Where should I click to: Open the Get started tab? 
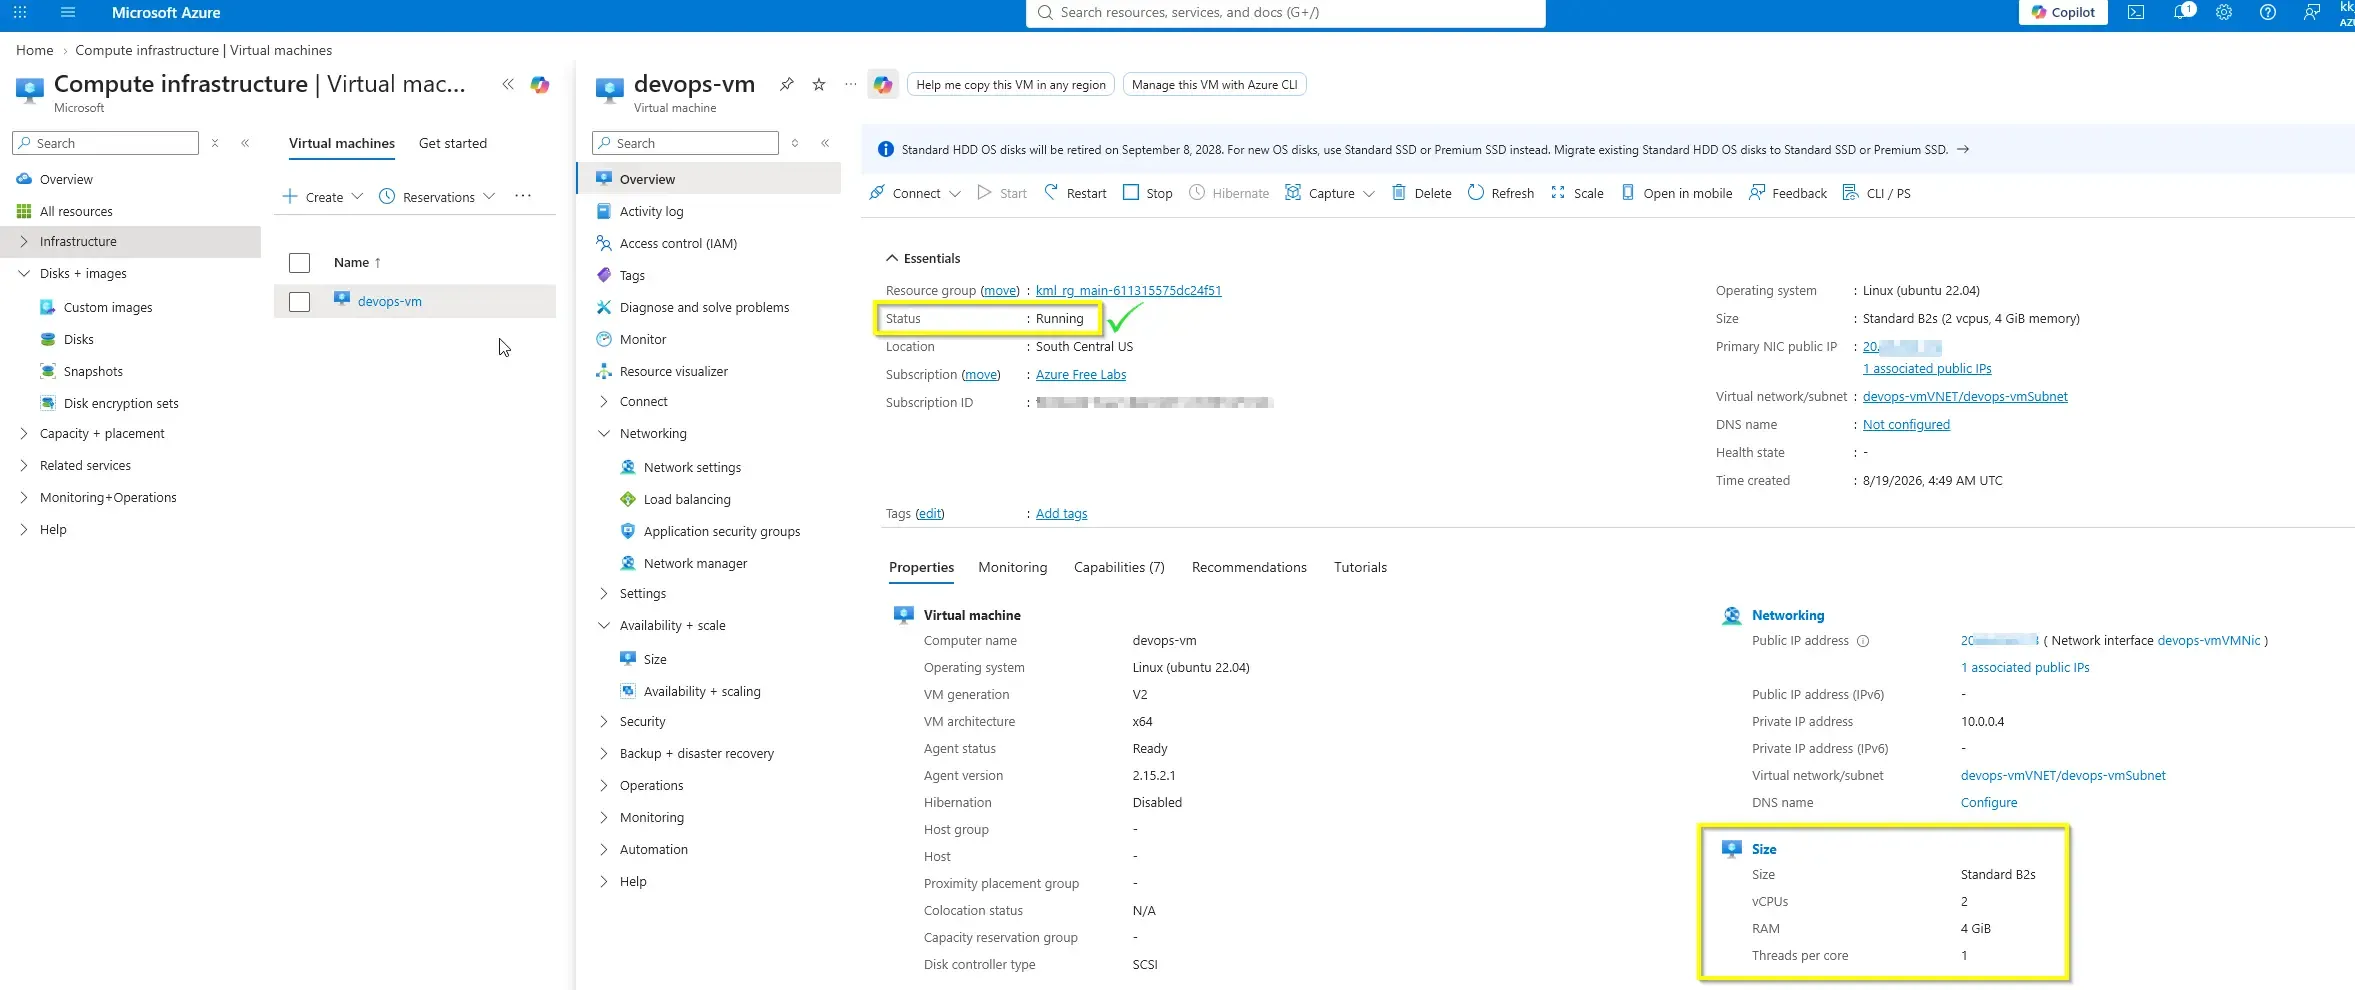tap(453, 143)
